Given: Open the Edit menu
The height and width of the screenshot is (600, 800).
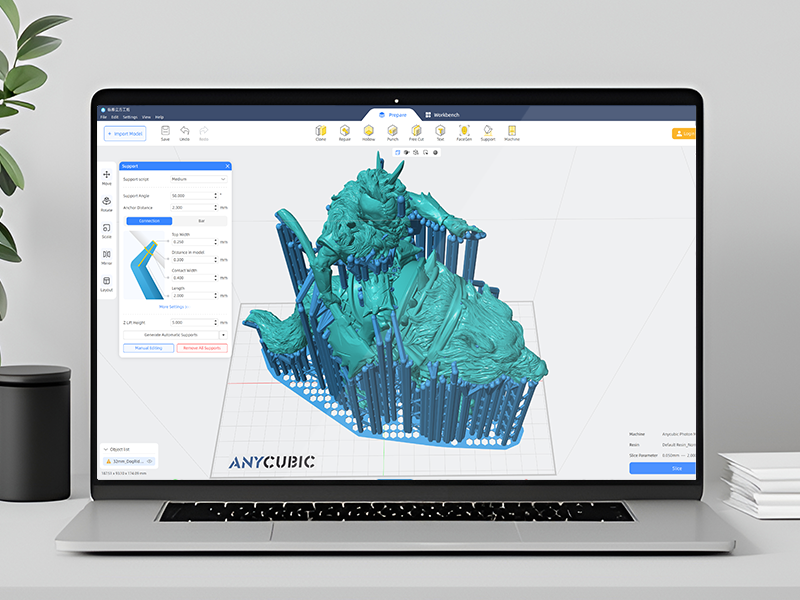Looking at the screenshot, I should point(115,117).
